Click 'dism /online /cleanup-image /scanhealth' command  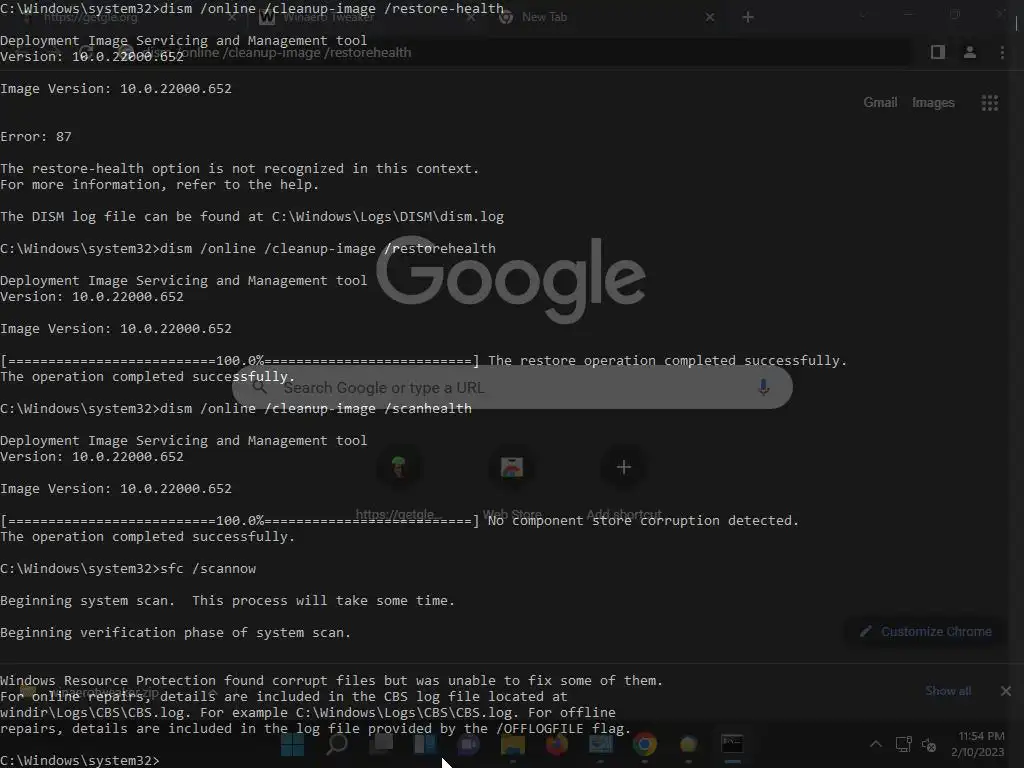[x=315, y=409]
